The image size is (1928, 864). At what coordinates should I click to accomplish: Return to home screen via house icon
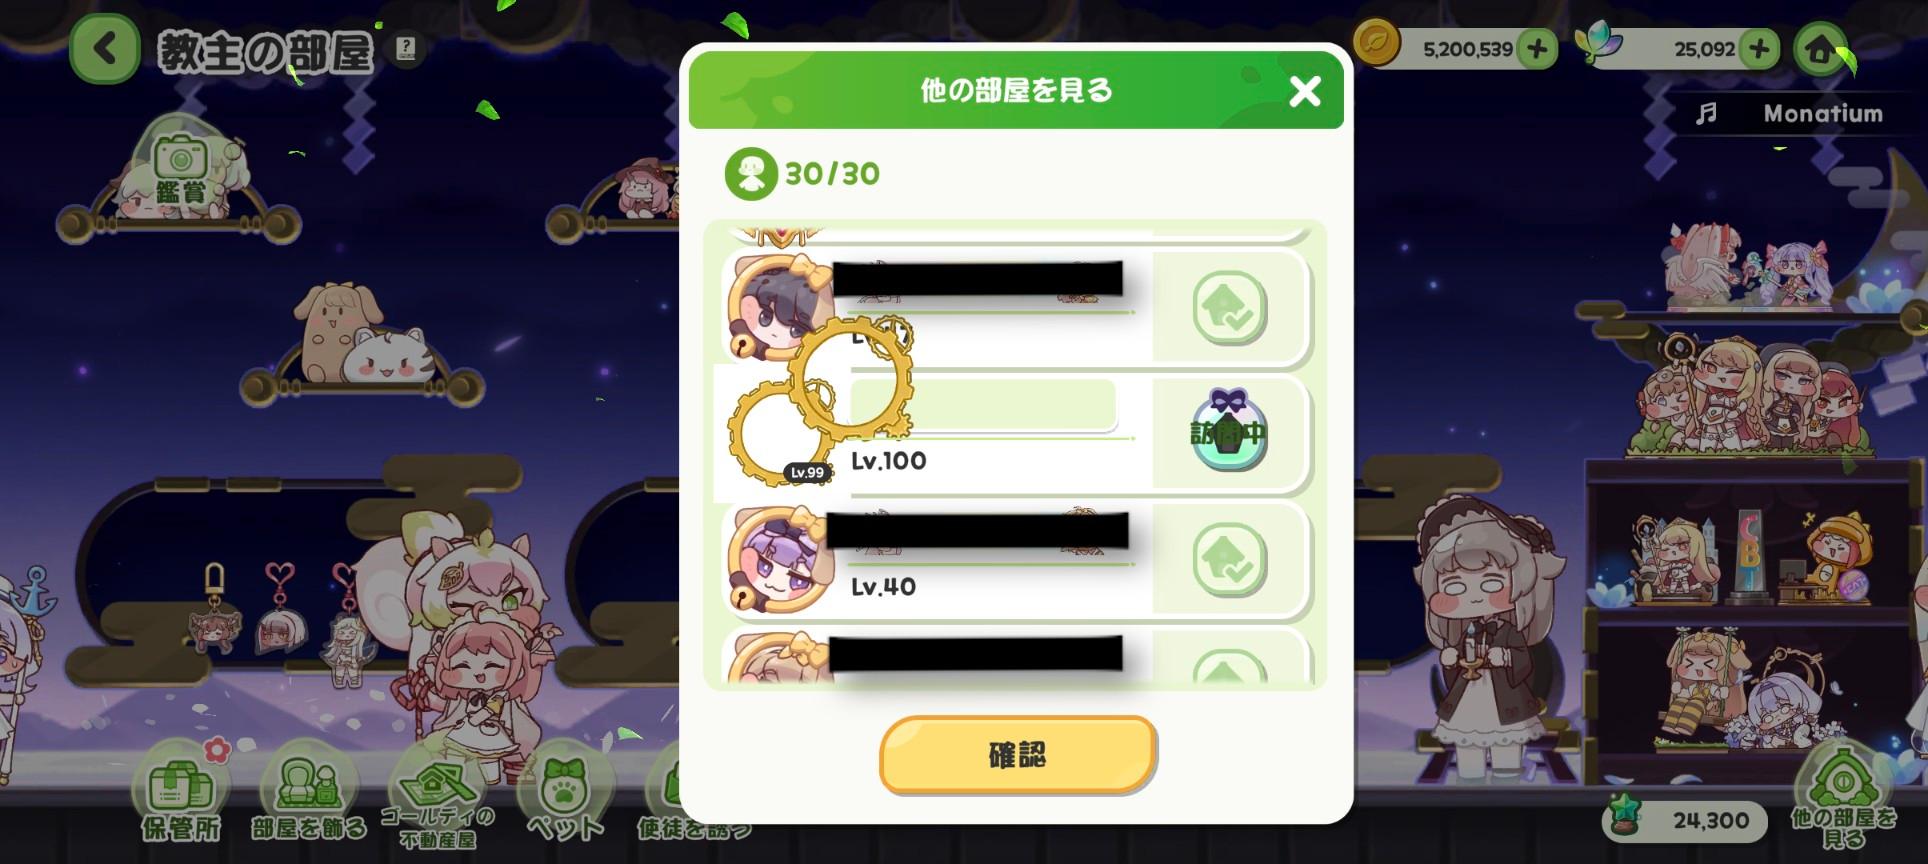pyautogui.click(x=1820, y=48)
